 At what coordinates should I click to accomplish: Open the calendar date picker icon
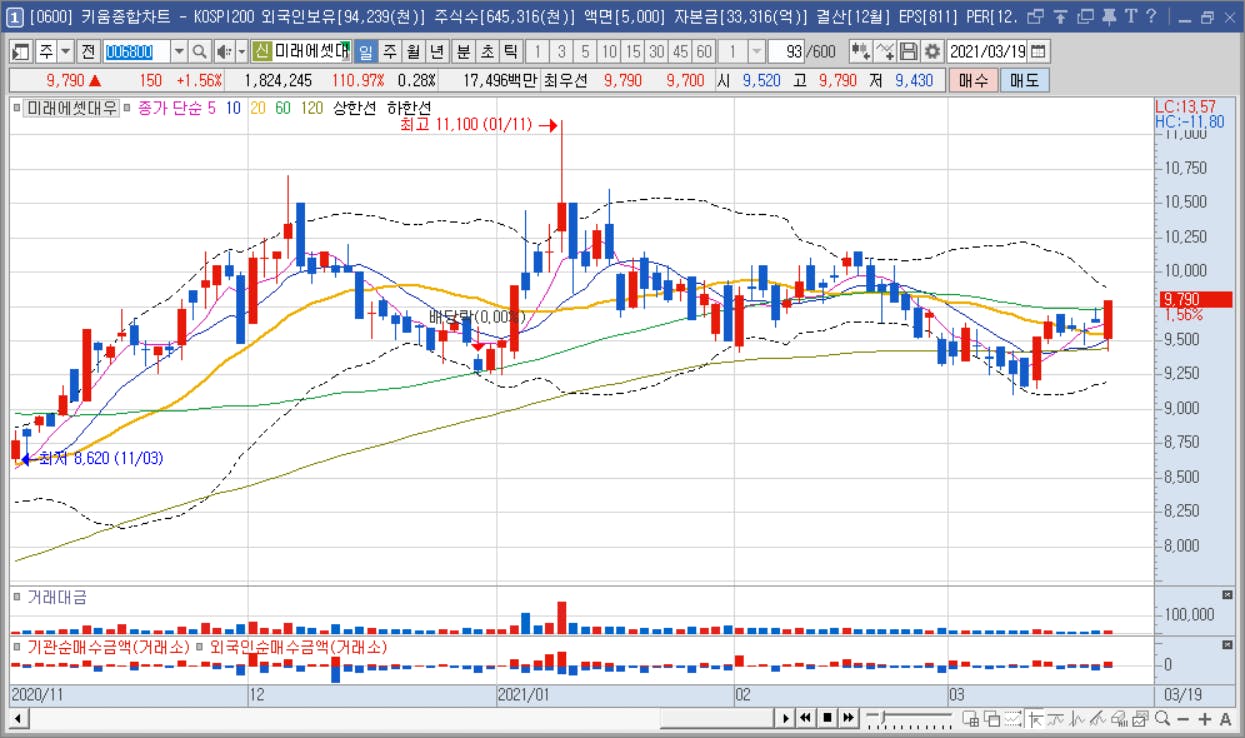point(1039,52)
